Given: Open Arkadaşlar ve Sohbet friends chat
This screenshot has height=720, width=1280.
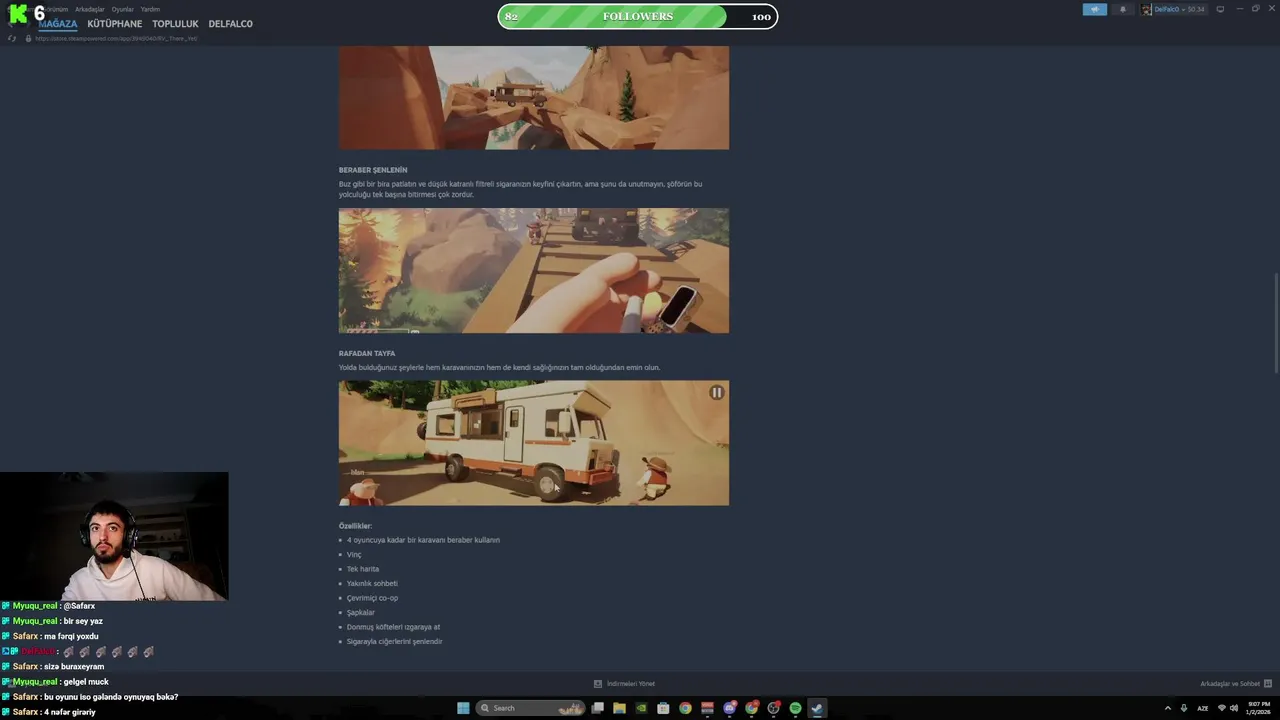Looking at the screenshot, I should click(x=1230, y=684).
